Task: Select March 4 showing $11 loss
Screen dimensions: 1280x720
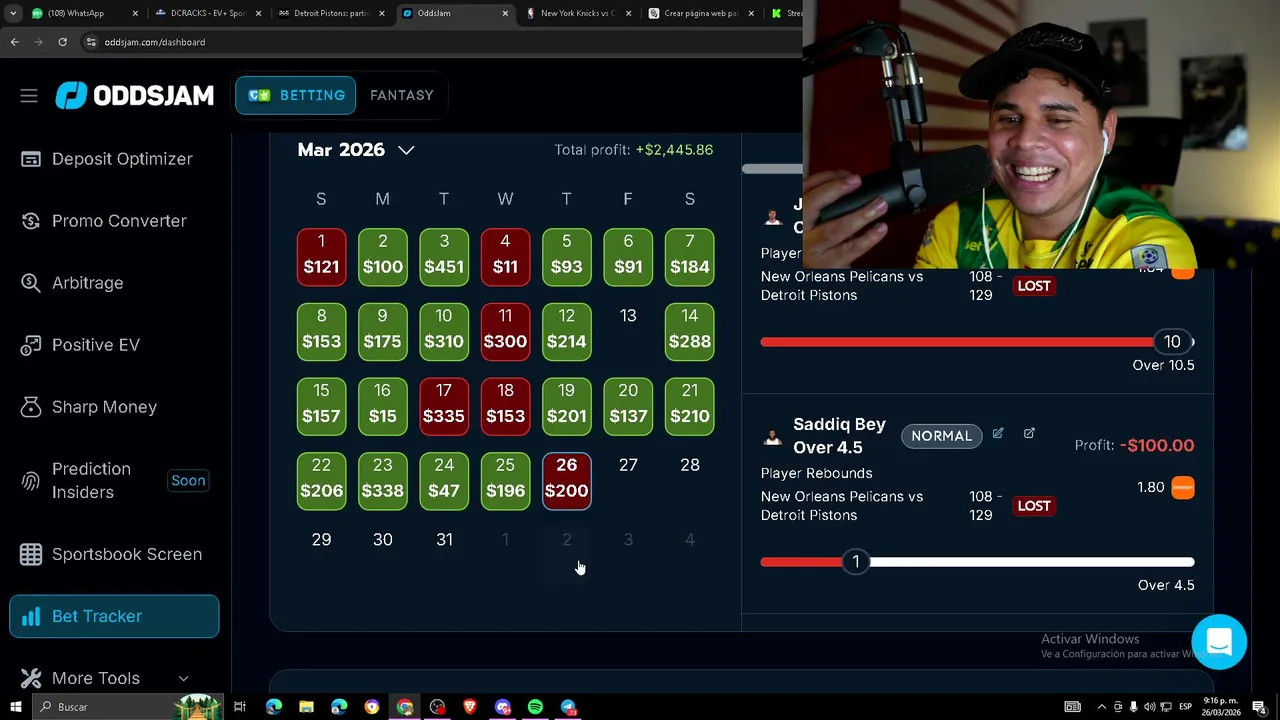Action: tap(505, 256)
